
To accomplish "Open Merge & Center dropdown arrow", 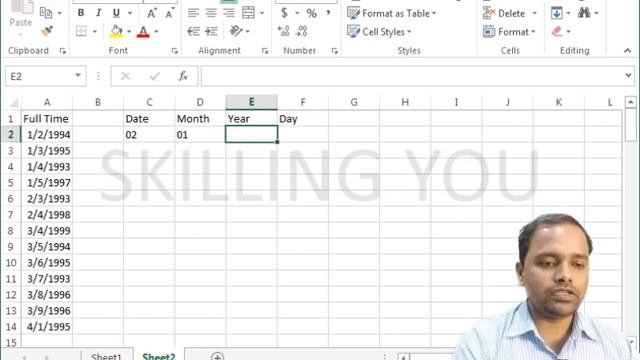I will click(262, 13).
